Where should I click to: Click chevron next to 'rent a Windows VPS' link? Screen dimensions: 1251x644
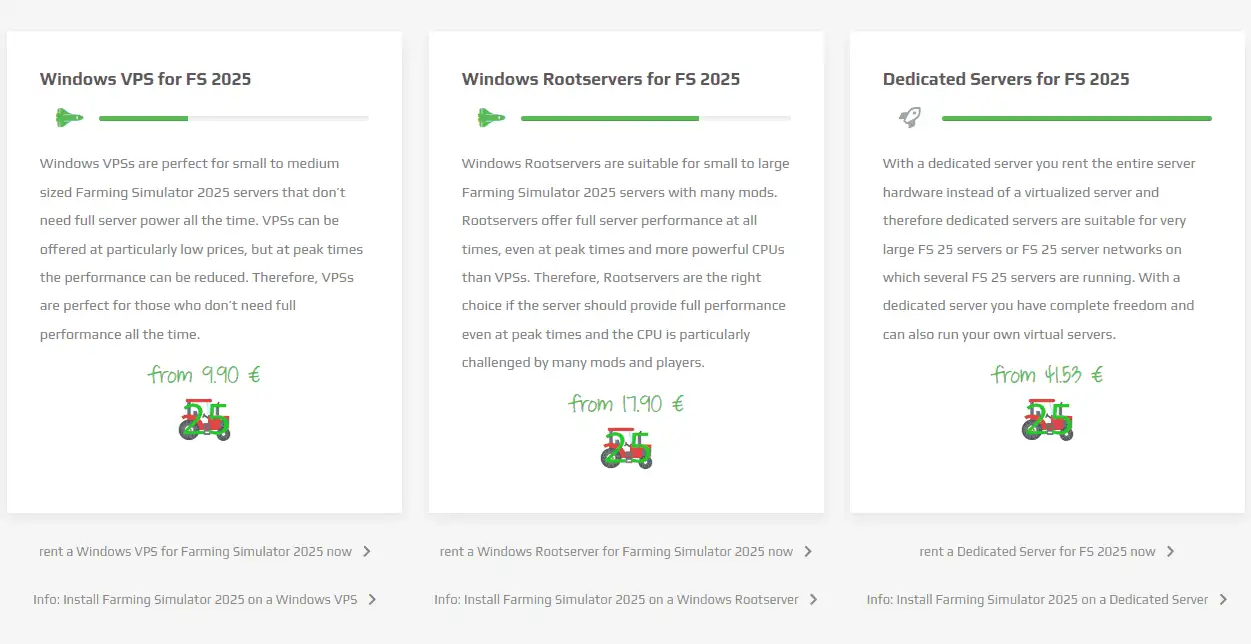point(367,551)
